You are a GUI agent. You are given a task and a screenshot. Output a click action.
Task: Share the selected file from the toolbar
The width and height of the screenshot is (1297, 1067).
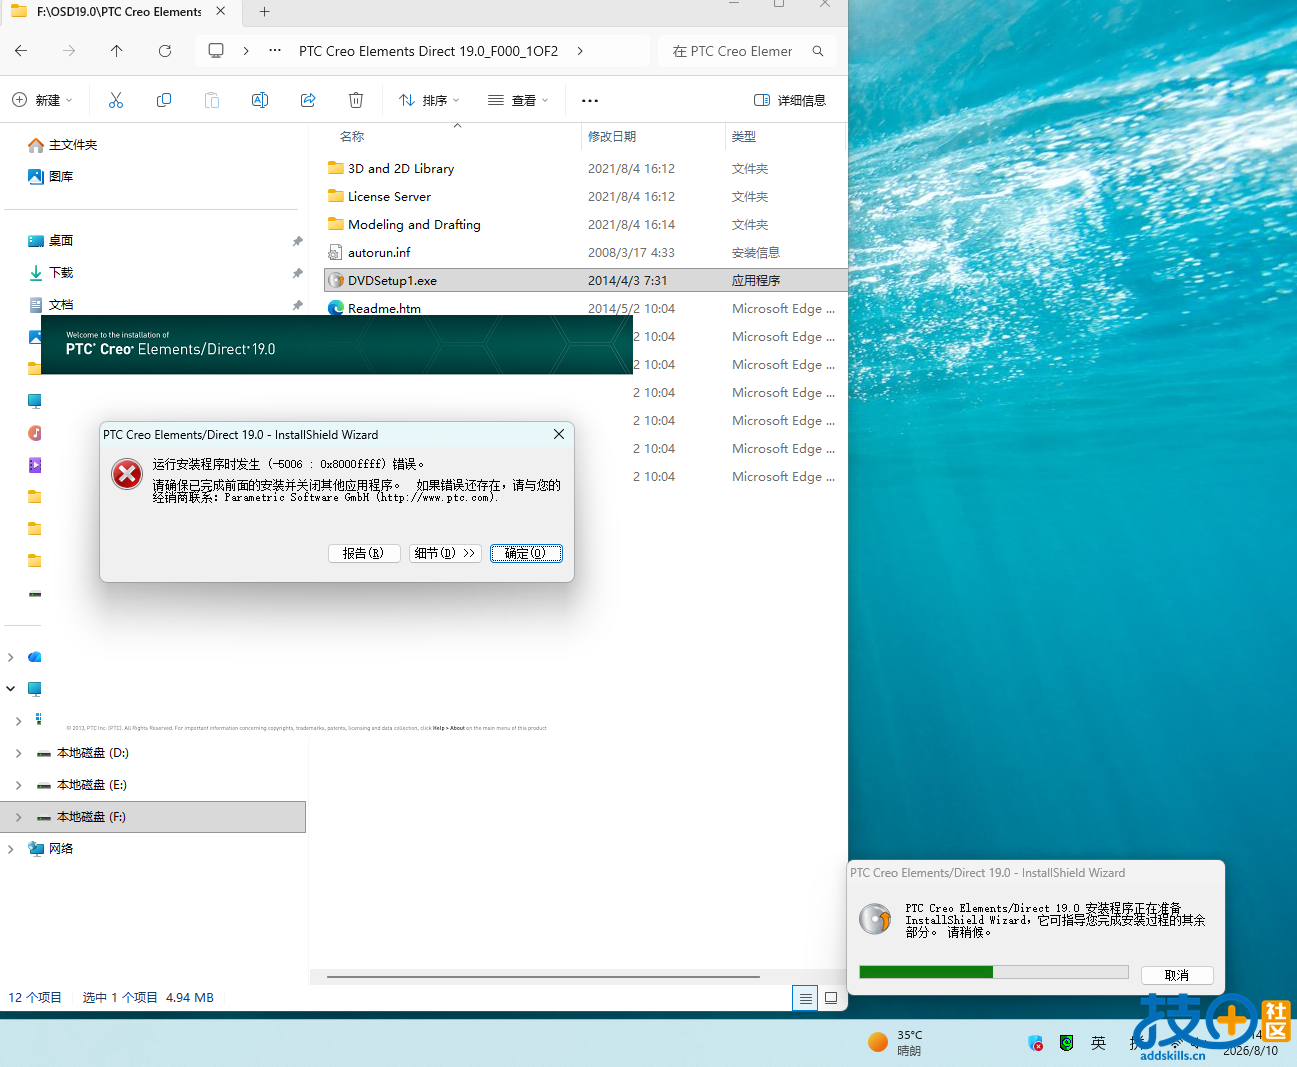pos(308,100)
